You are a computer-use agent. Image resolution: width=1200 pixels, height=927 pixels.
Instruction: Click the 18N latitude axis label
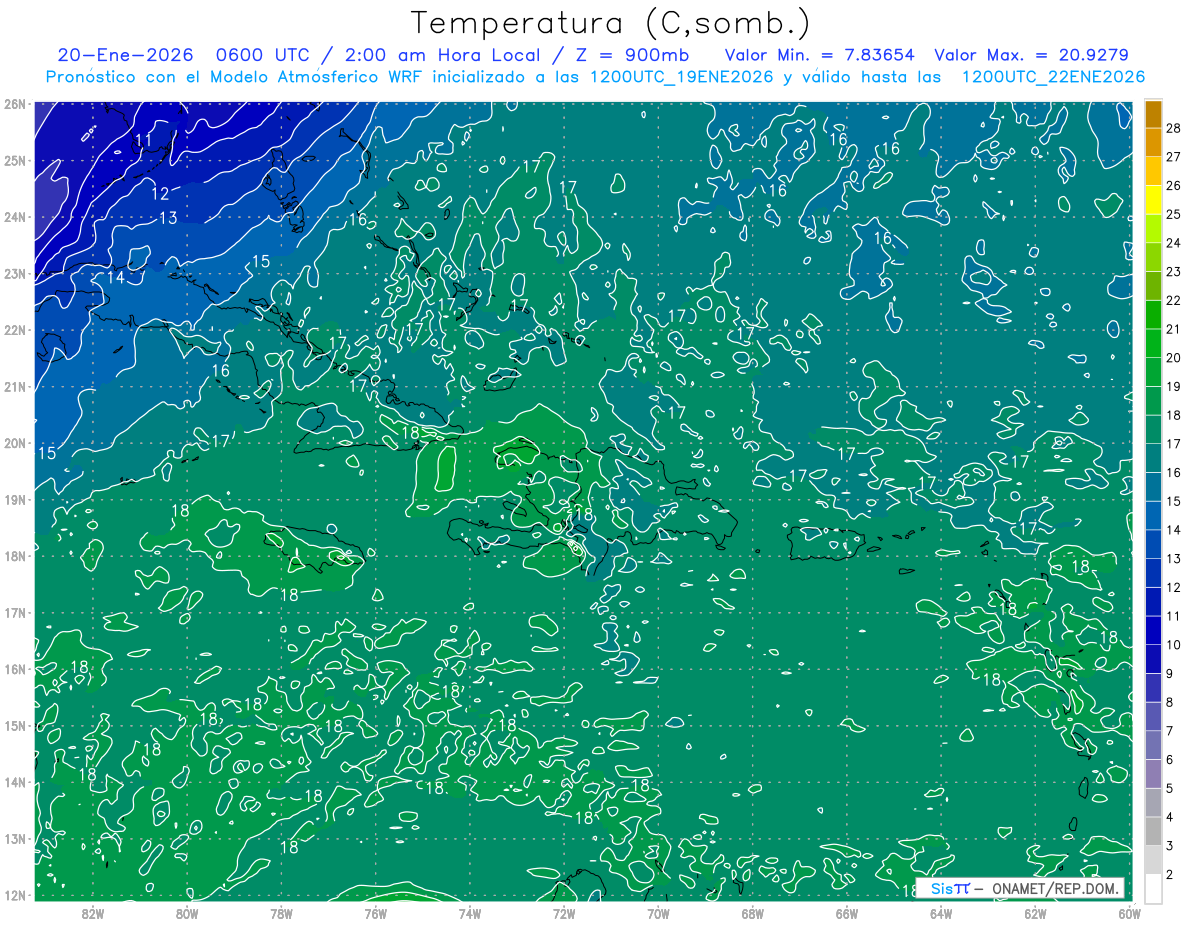[14, 555]
